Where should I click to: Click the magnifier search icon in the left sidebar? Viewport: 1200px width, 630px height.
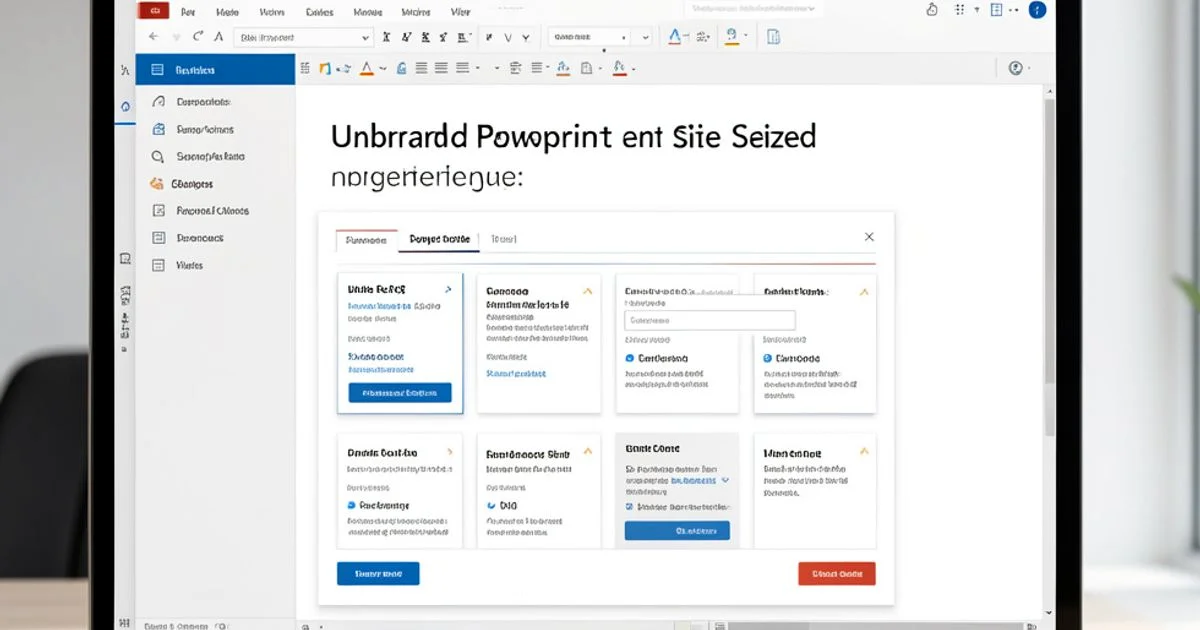tap(157, 157)
